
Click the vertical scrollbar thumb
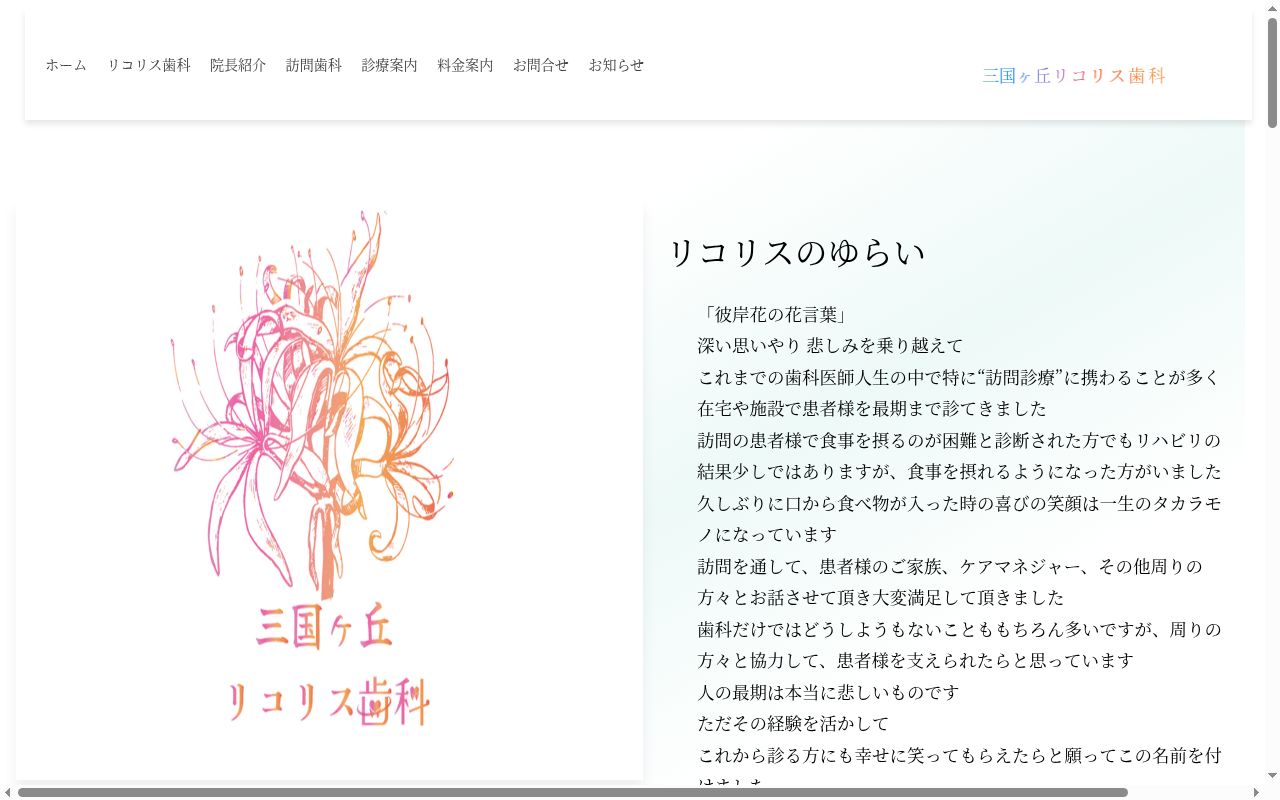coord(1272,72)
